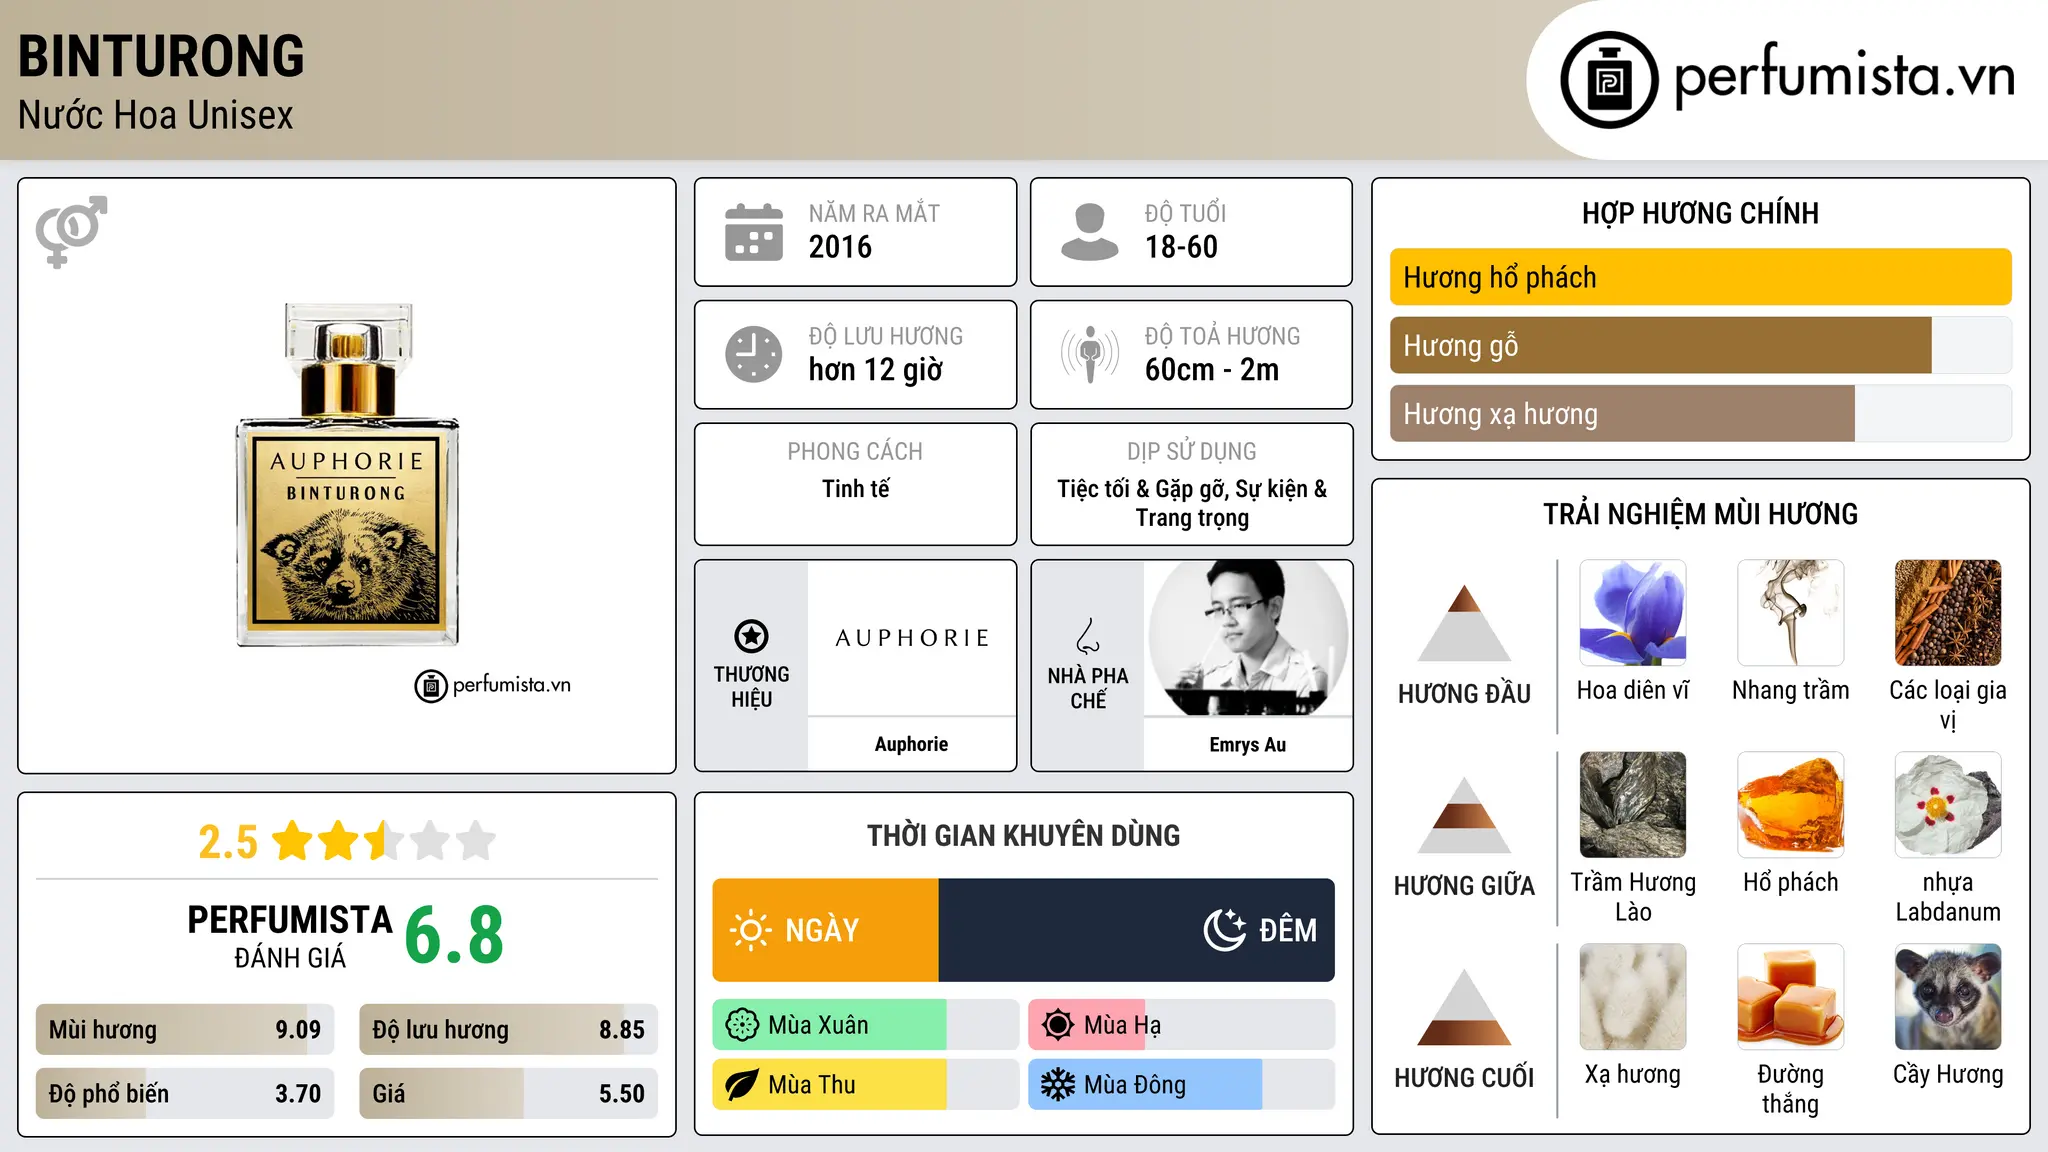Open the Đường thắng note image
This screenshot has width=2048, height=1152.
1791,997
